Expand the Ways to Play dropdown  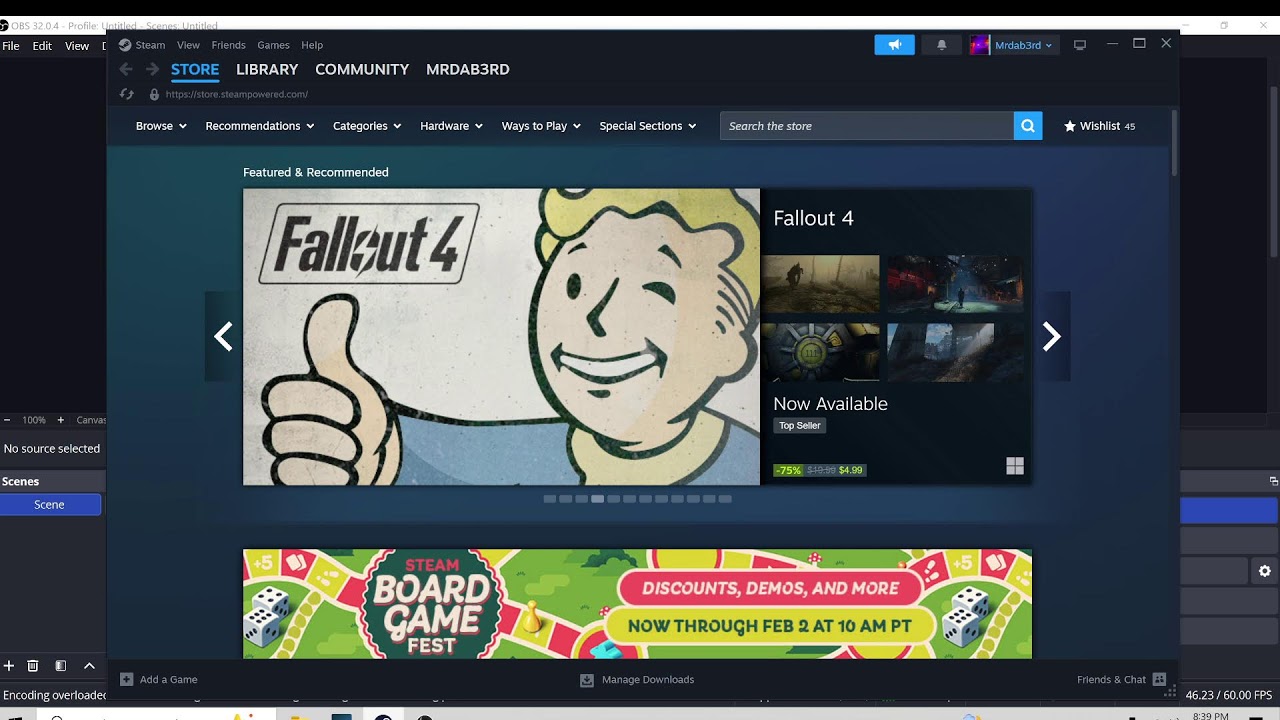[x=541, y=126]
